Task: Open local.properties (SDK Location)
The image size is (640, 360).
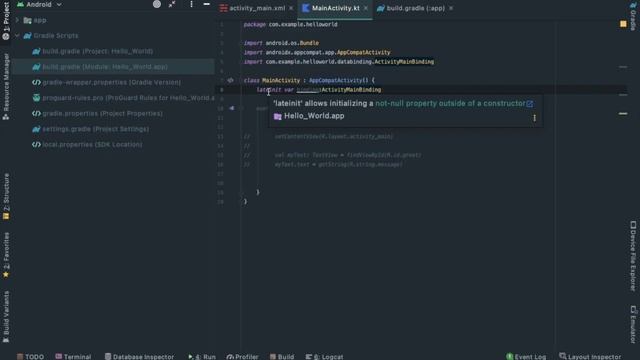Action: tap(92, 144)
